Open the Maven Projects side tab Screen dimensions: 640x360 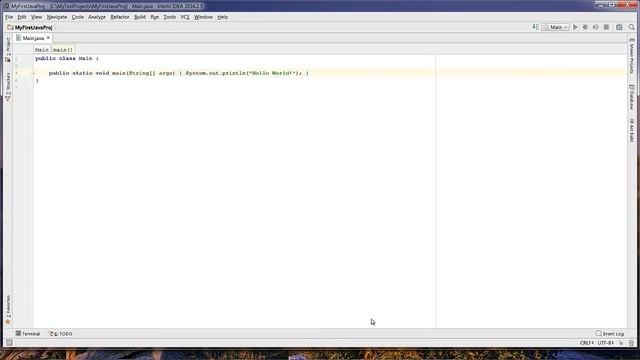tap(632, 56)
